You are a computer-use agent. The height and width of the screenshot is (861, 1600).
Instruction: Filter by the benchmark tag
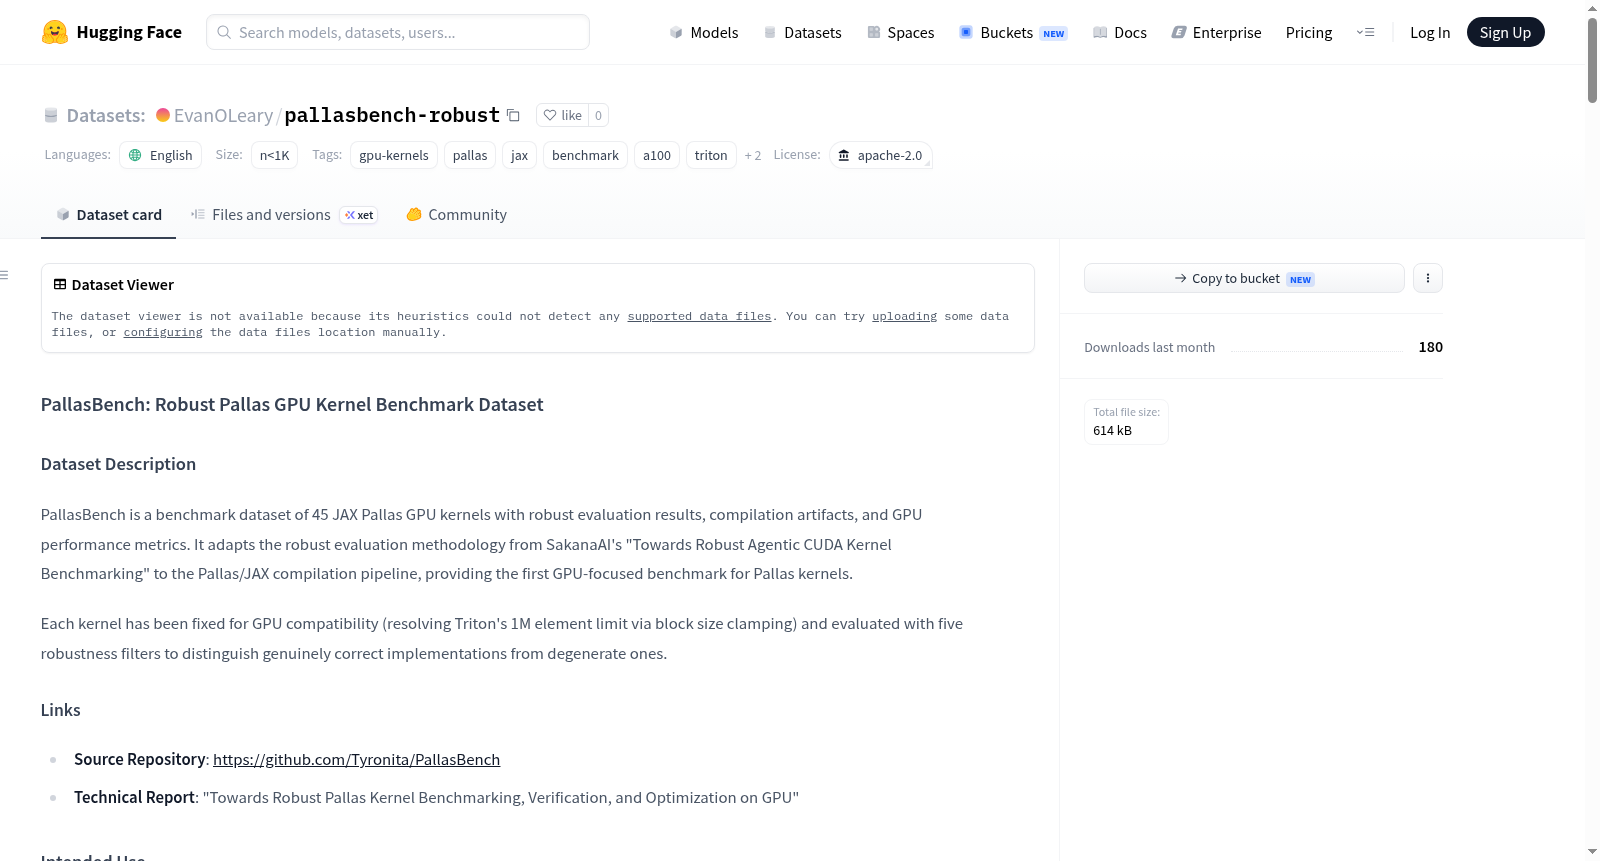[585, 155]
